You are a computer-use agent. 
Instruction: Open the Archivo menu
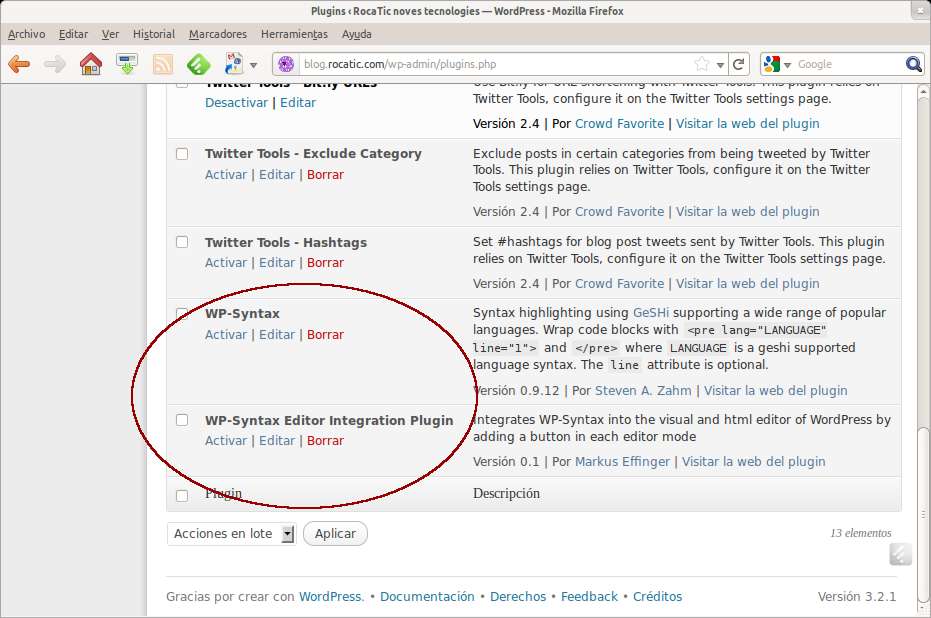click(26, 34)
